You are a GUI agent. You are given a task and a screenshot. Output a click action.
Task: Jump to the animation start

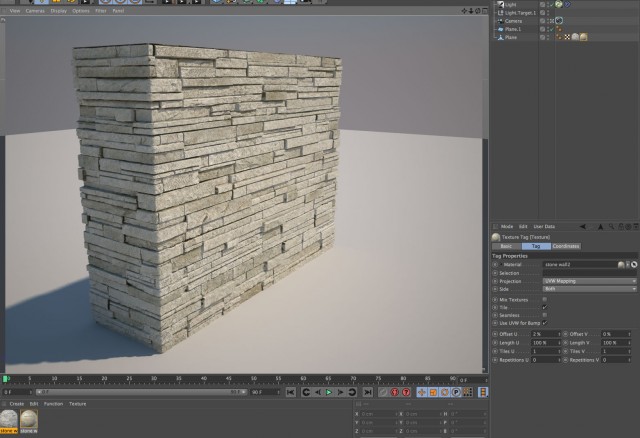[291, 392]
